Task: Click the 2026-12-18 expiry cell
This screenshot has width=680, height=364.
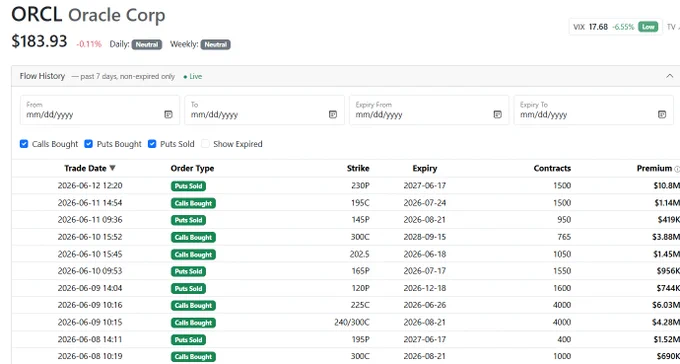Action: tap(425, 288)
